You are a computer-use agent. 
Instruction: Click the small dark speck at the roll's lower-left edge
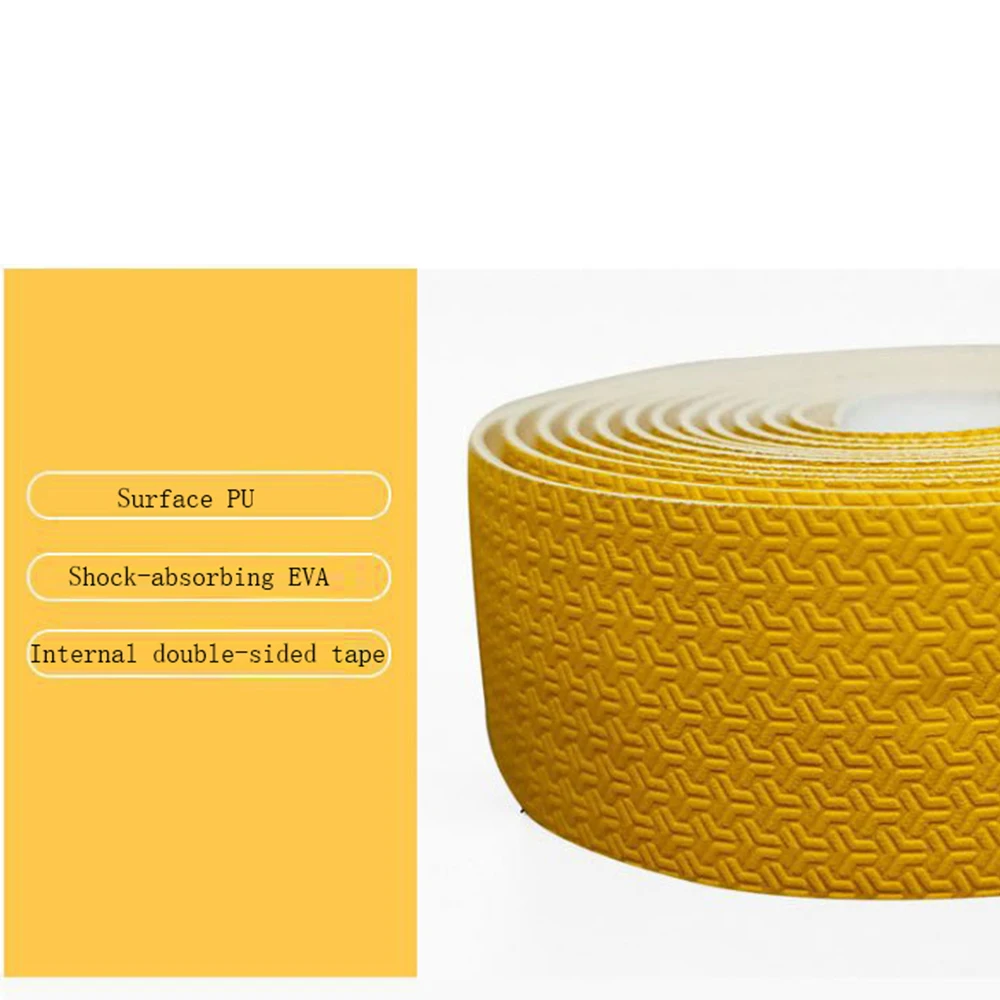click(522, 811)
